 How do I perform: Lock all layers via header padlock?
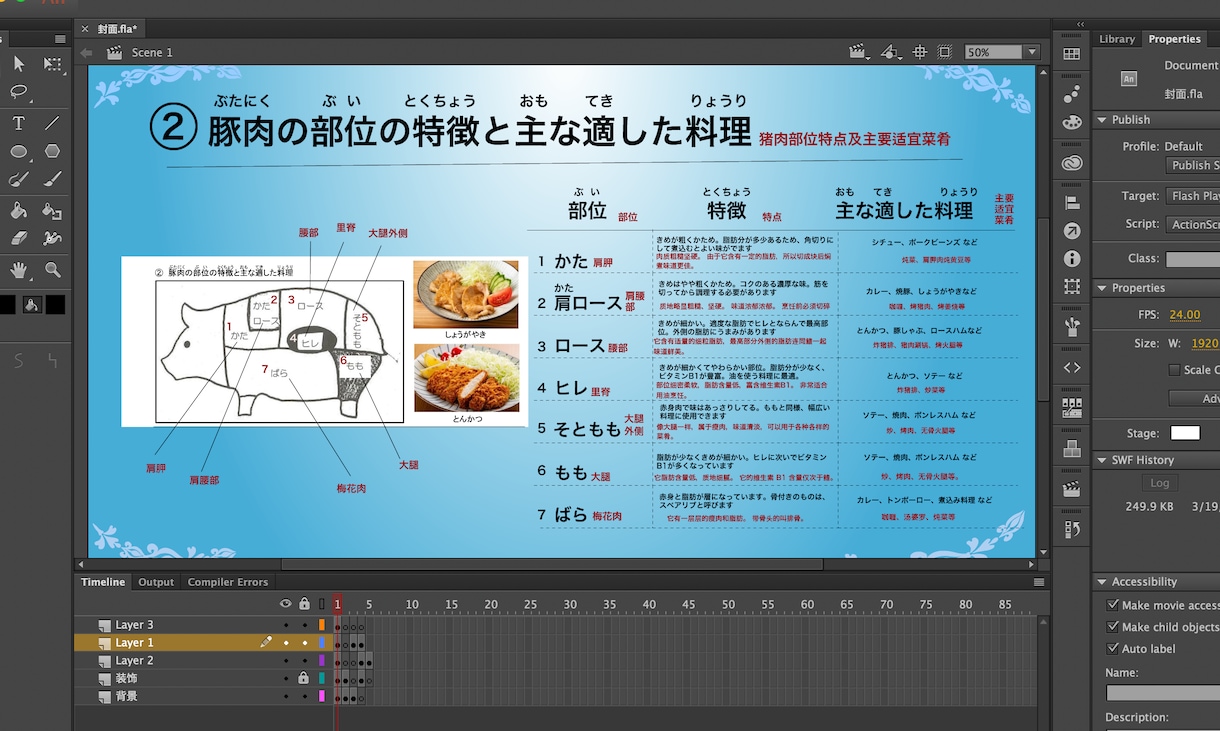click(x=304, y=604)
